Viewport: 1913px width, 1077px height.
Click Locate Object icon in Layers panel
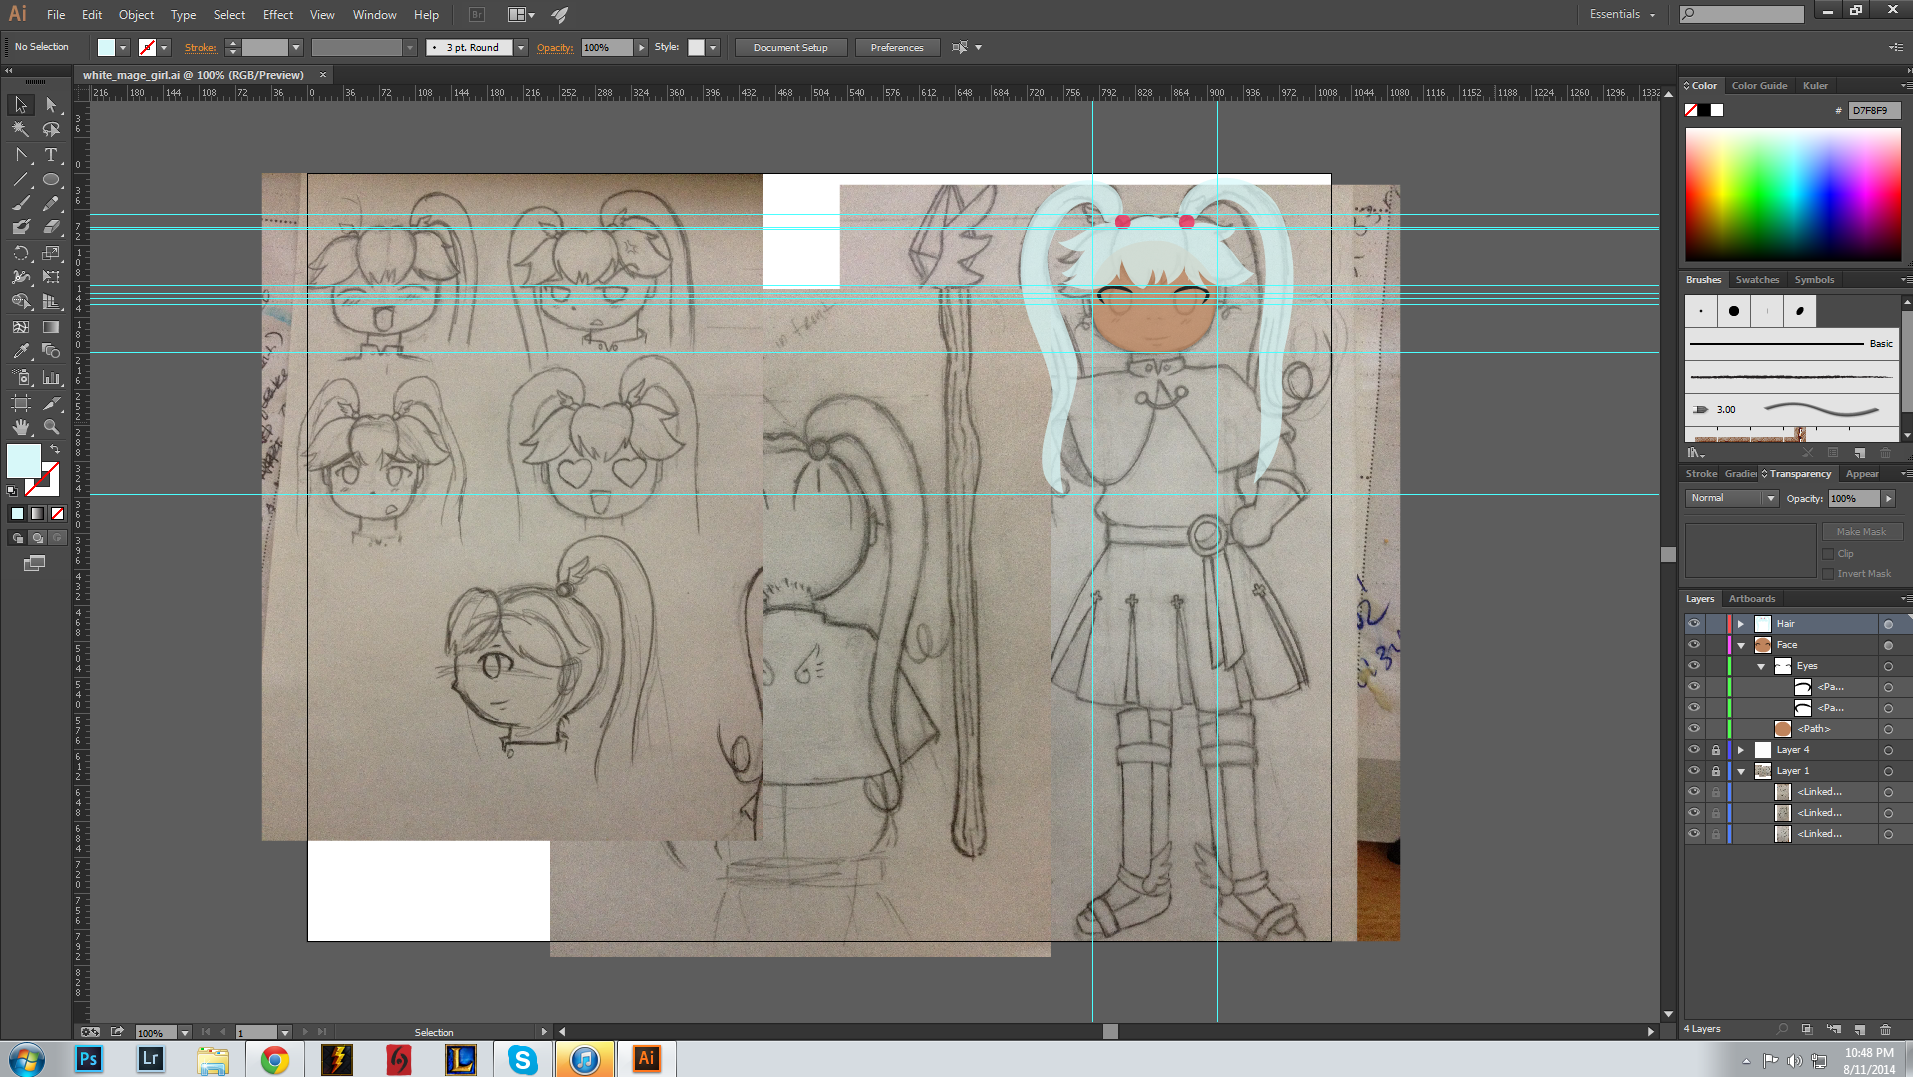[1782, 1029]
